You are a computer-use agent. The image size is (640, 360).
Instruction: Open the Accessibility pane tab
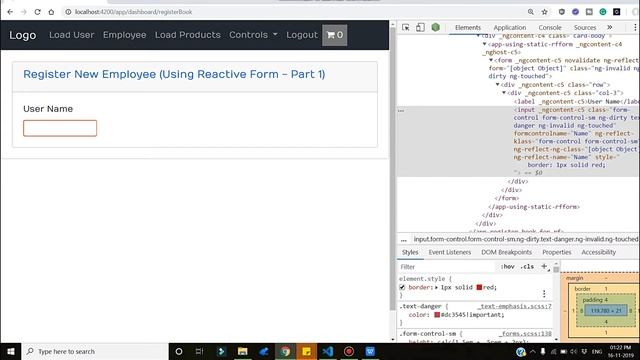[x=598, y=252]
